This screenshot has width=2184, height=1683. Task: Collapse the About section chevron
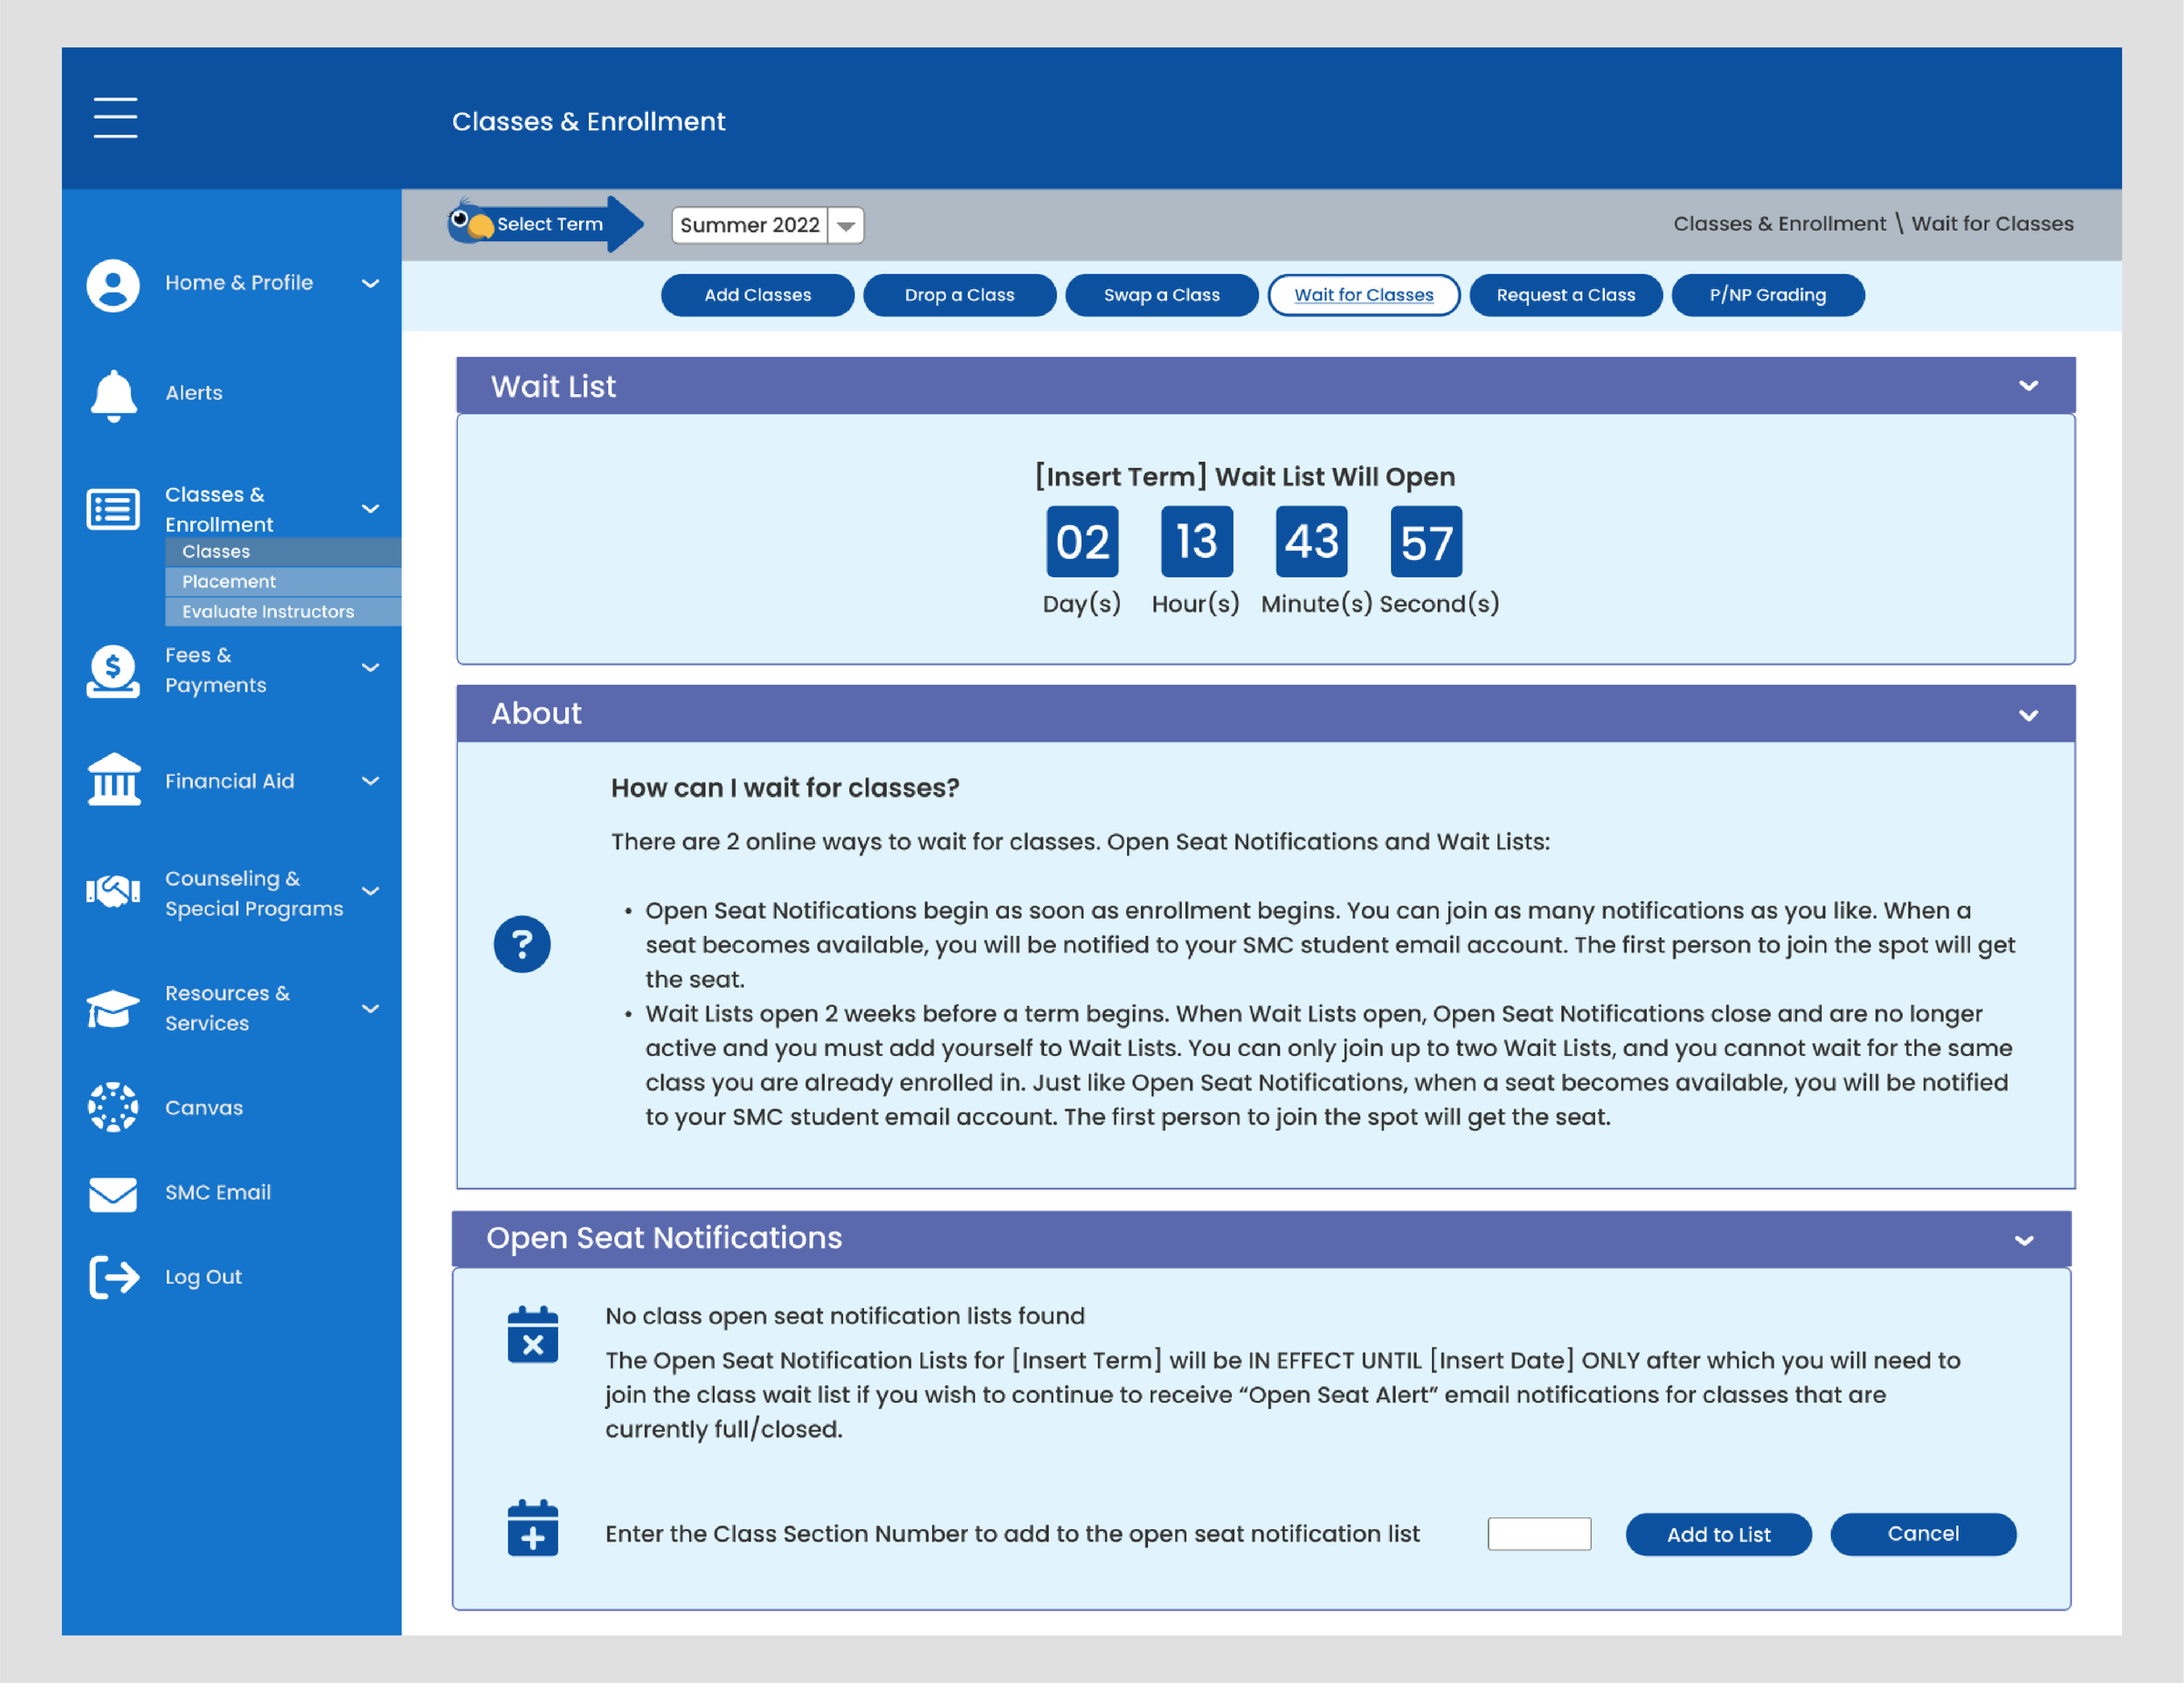click(x=2028, y=715)
